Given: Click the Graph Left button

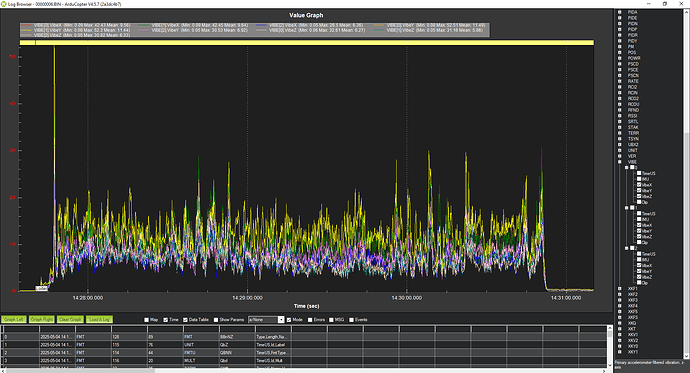Looking at the screenshot, I should click(14, 319).
